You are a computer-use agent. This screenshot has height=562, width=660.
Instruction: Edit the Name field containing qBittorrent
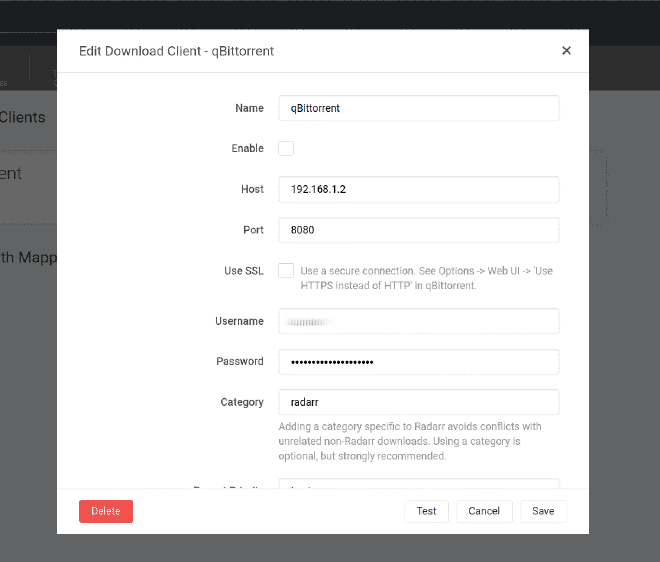coord(418,108)
